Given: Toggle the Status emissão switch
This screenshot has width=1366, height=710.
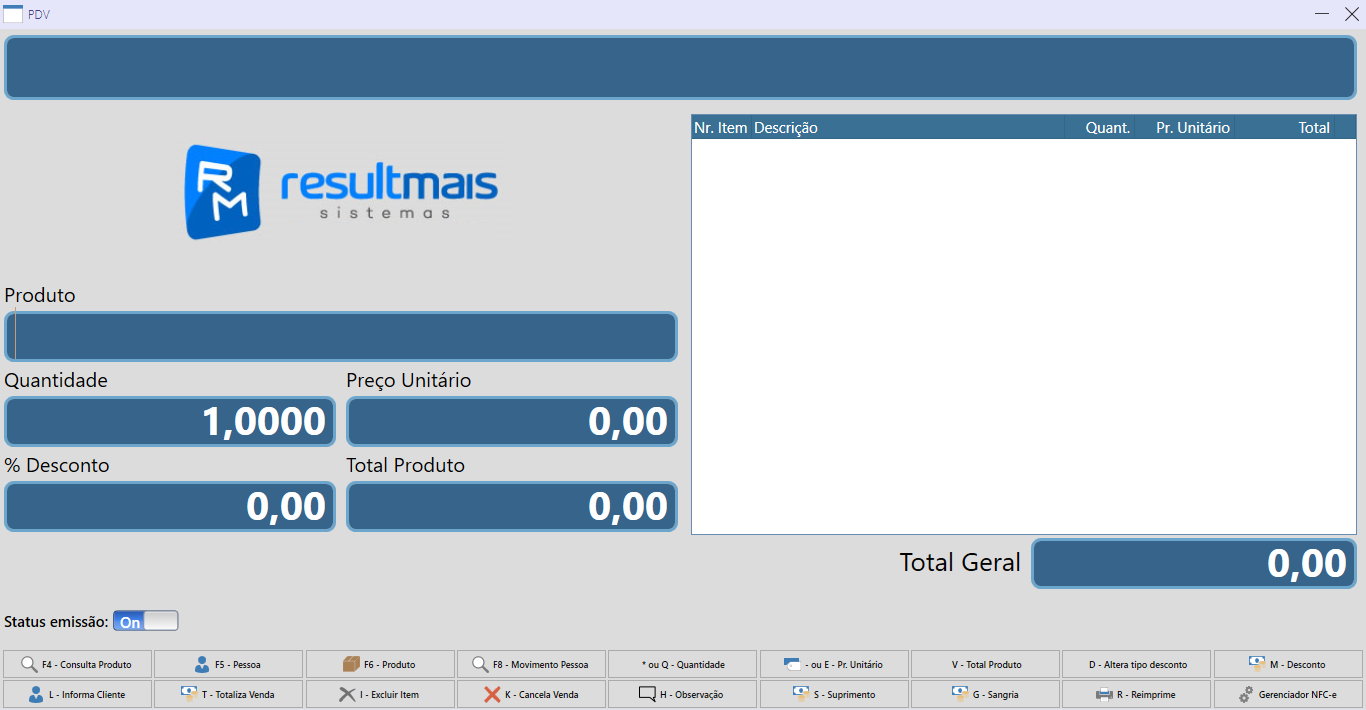Looking at the screenshot, I should click(x=145, y=621).
